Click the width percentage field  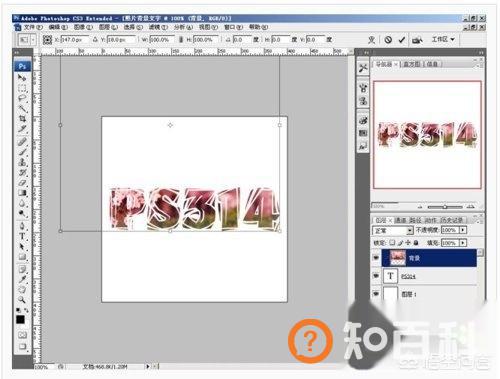[x=161, y=40]
